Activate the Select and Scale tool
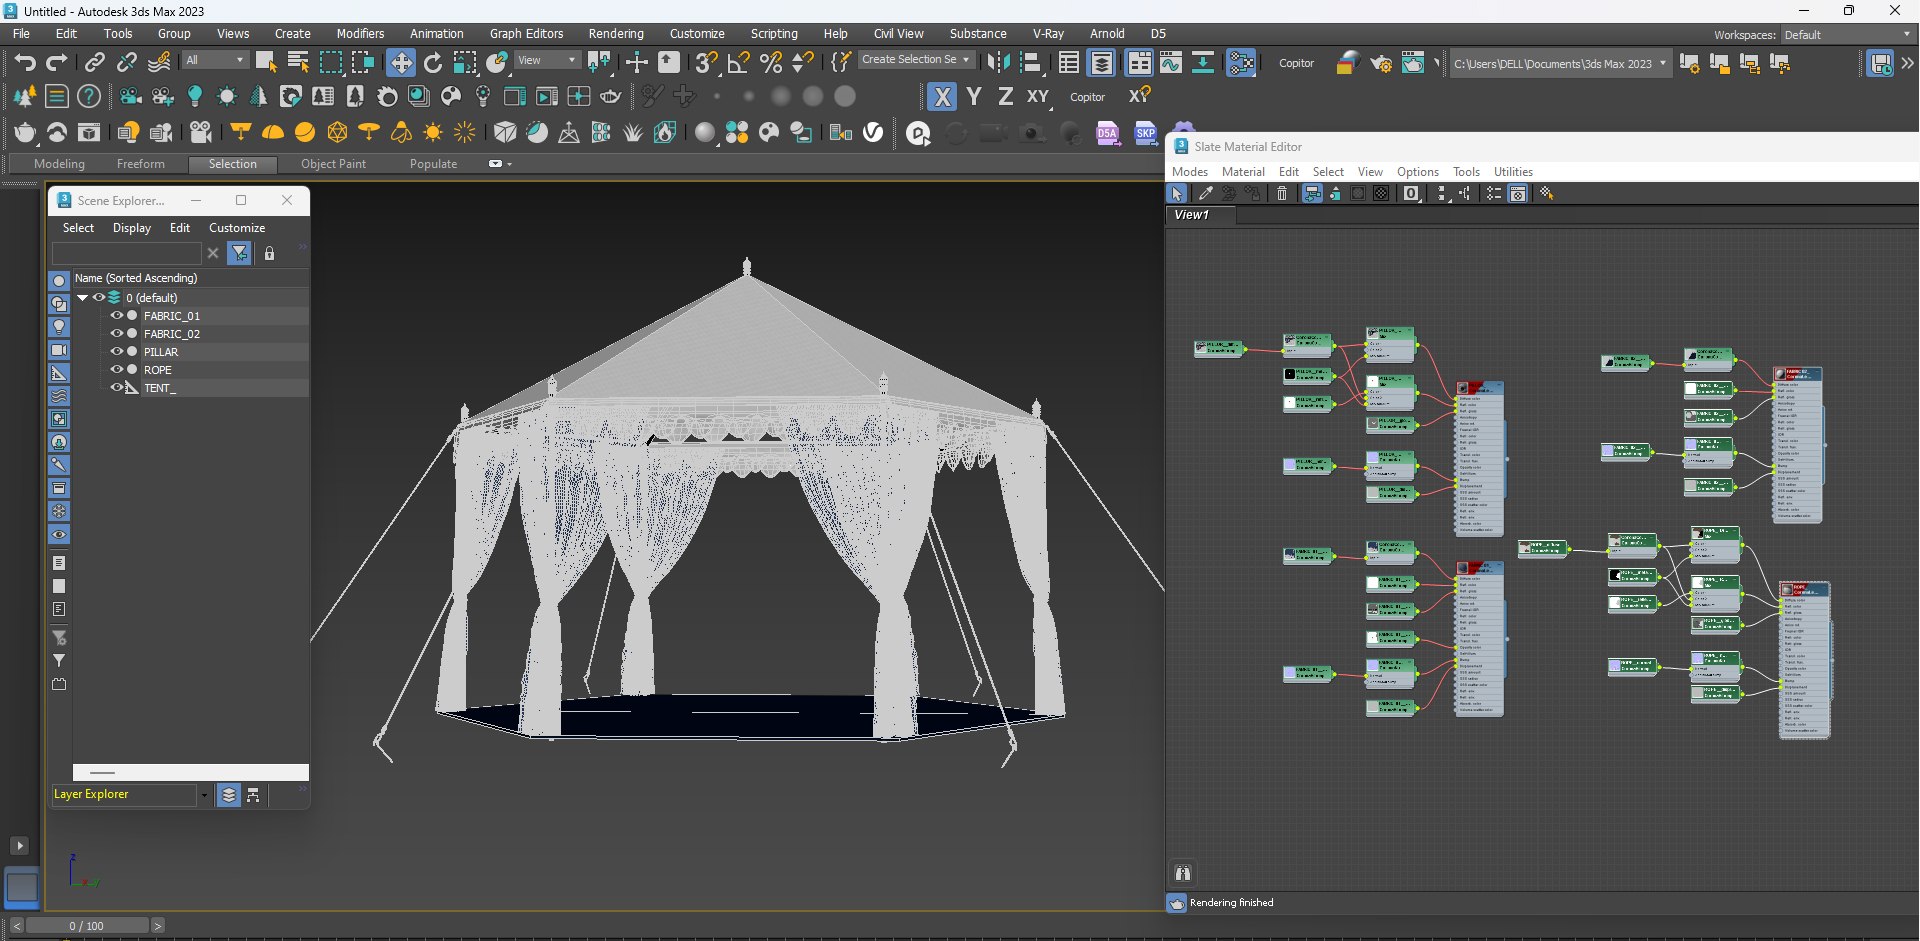This screenshot has width=1920, height=941. tap(465, 63)
